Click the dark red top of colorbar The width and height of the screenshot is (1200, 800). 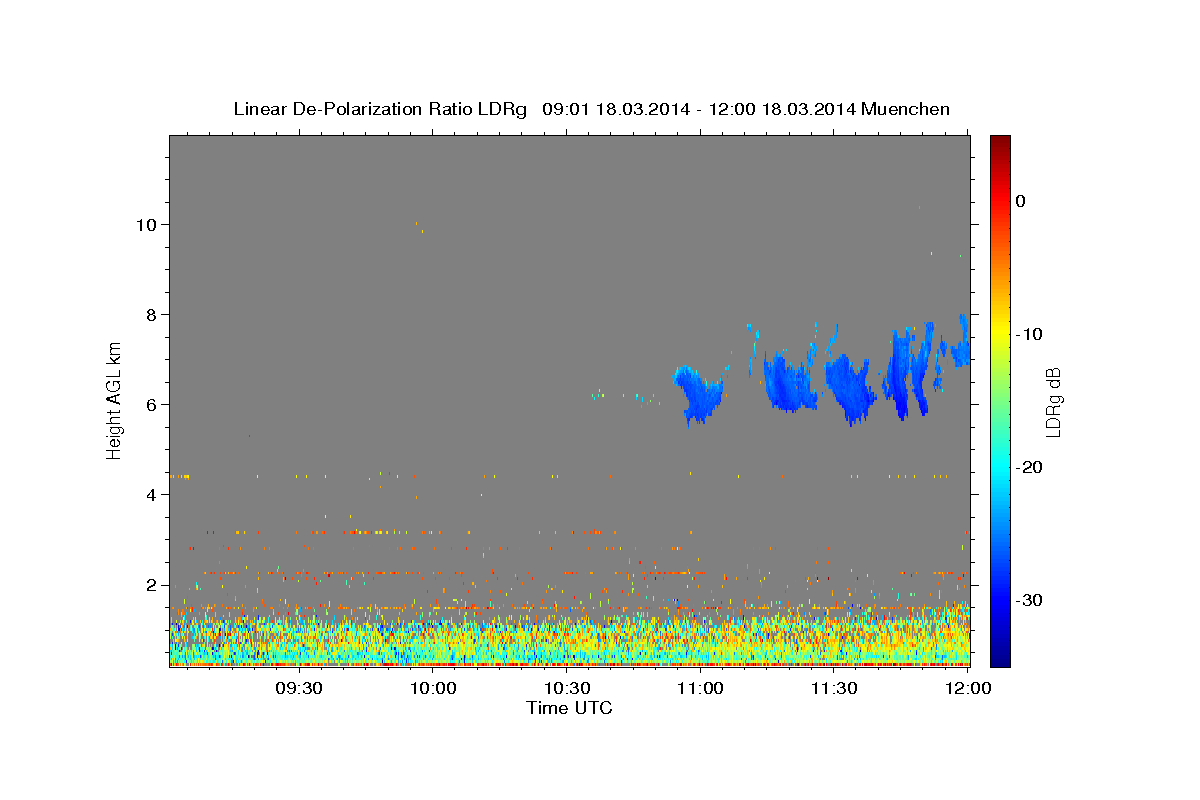[x=1000, y=143]
